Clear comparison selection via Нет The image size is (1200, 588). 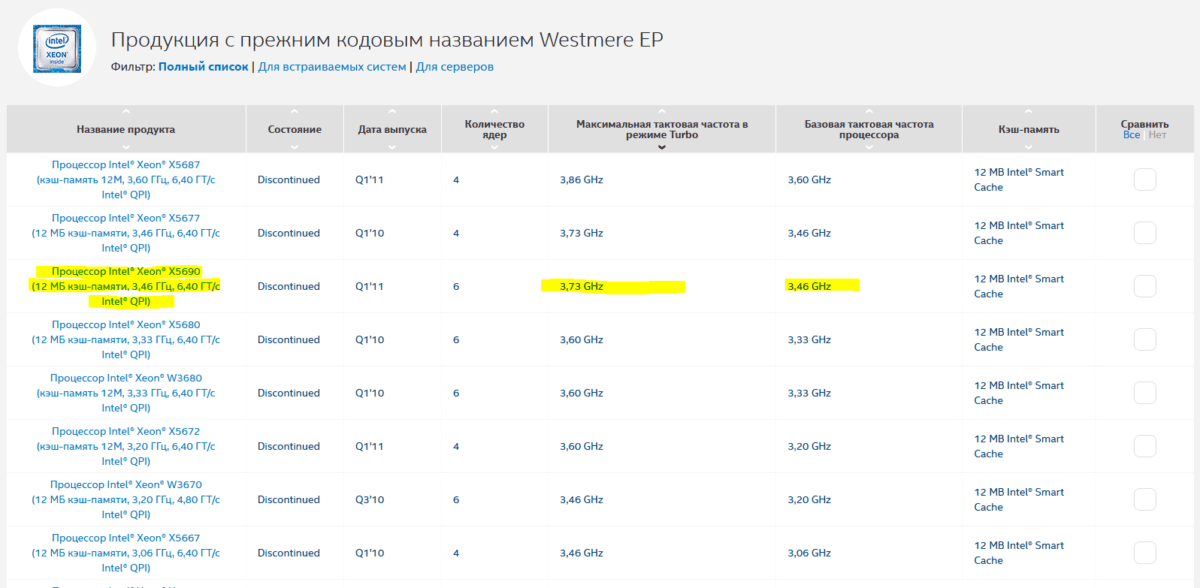[x=1157, y=135]
